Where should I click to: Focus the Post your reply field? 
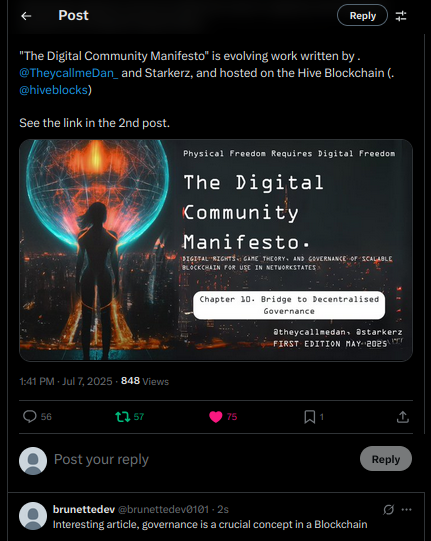[204, 459]
